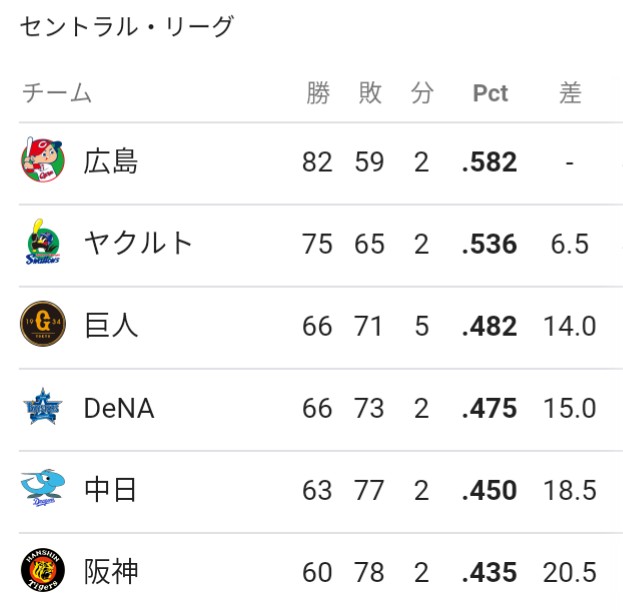Click the Hanshin Tigers team logo
Screen dimensions: 623x610
coord(43,570)
